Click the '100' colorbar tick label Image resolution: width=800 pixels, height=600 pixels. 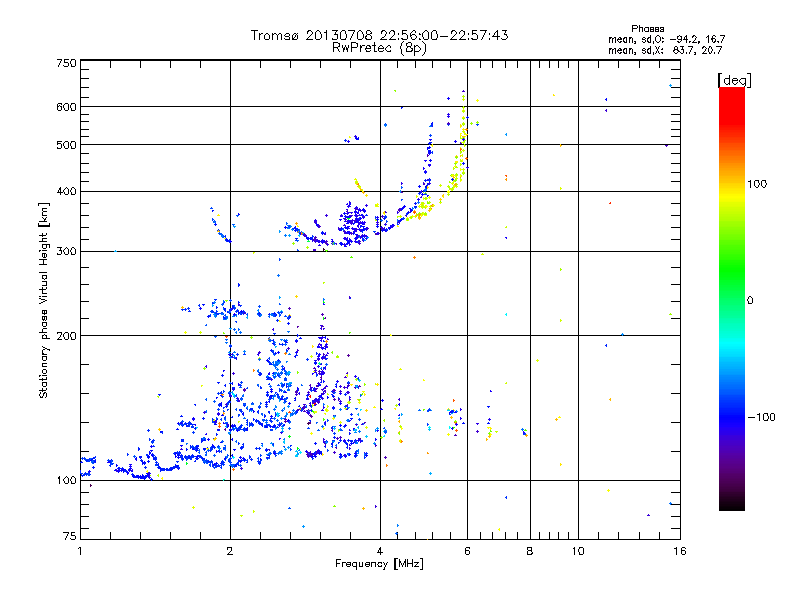(757, 184)
